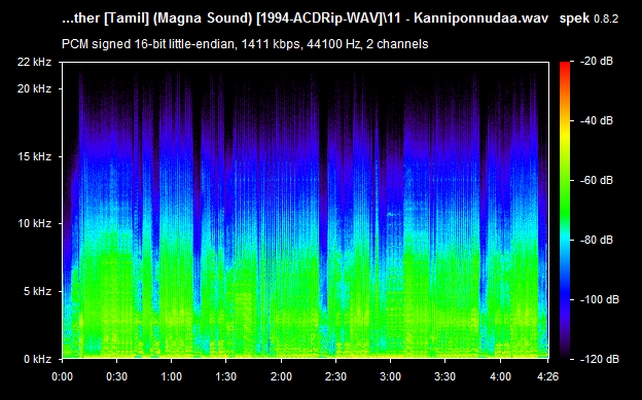The height and width of the screenshot is (400, 642).
Task: Click the 0:30 time axis label
Action: (x=117, y=376)
